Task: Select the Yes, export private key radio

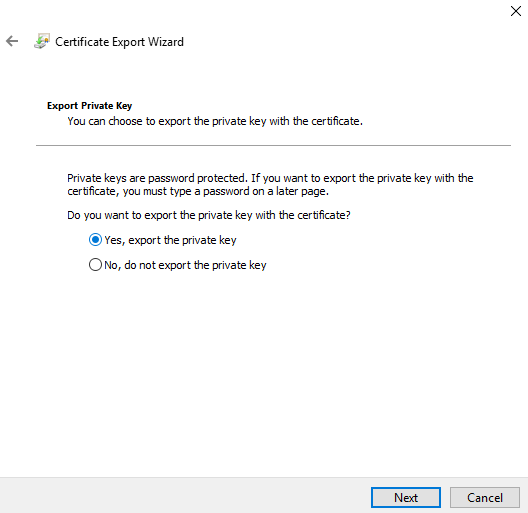Action: click(95, 240)
